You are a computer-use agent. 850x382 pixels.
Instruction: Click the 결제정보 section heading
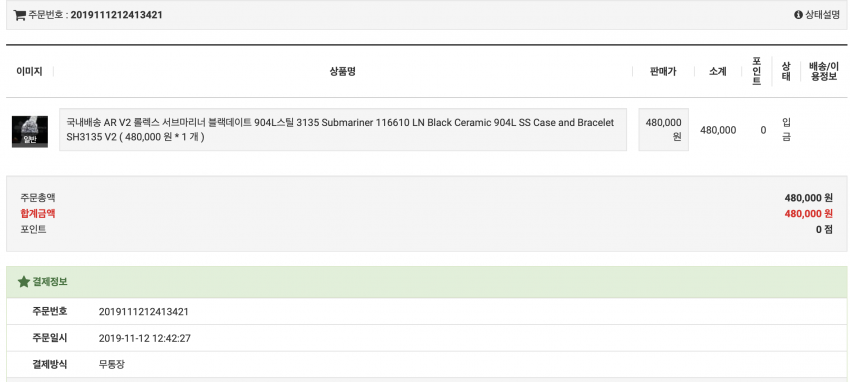click(50, 282)
